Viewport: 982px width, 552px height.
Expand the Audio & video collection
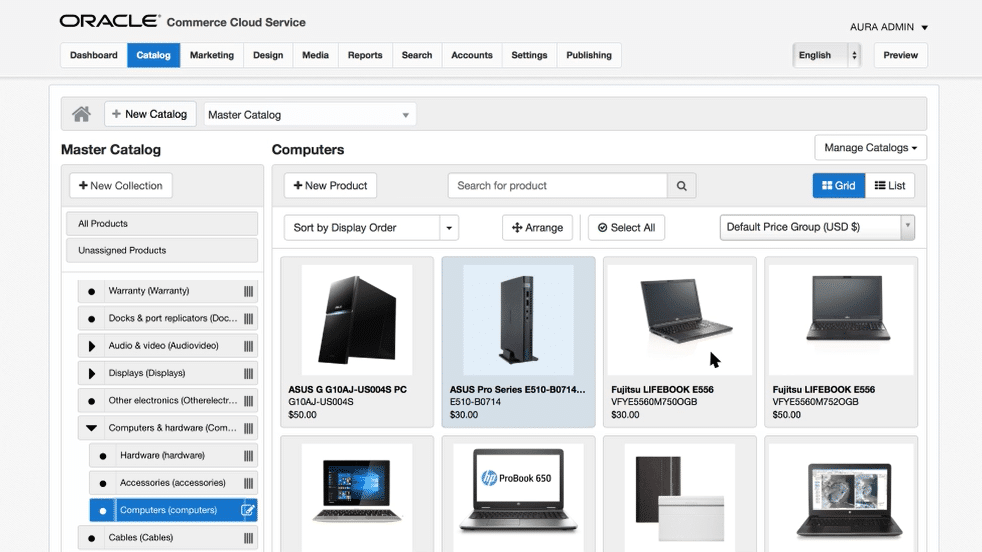[x=91, y=346]
